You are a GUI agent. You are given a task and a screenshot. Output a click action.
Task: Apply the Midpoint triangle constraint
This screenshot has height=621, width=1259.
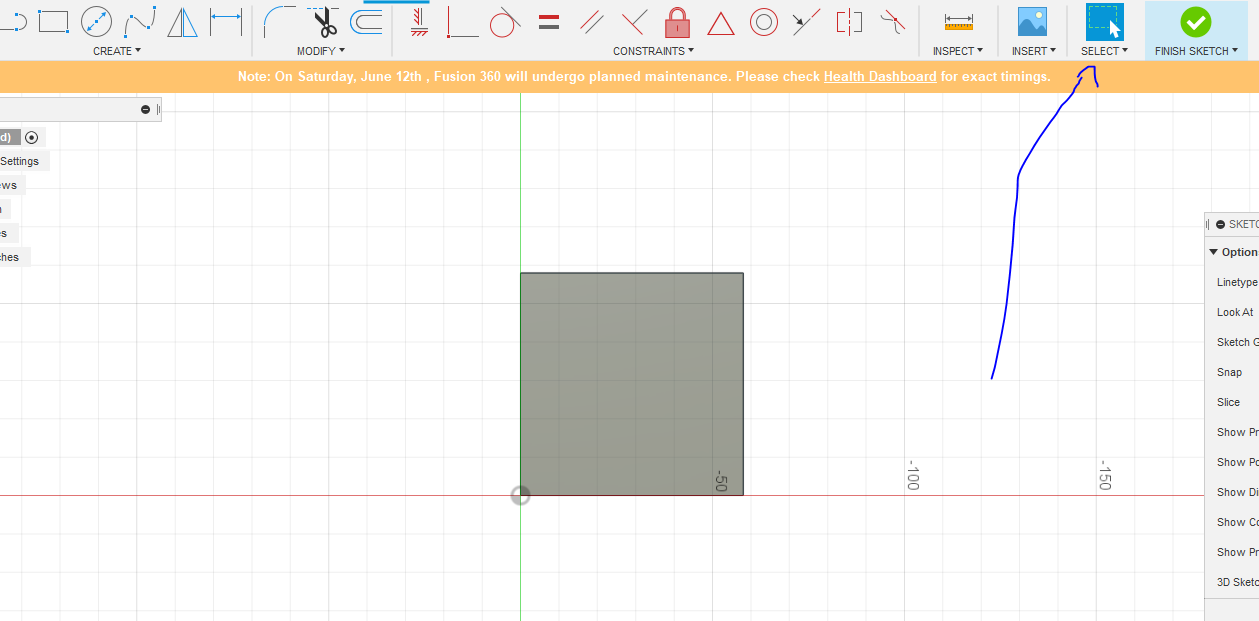[720, 23]
